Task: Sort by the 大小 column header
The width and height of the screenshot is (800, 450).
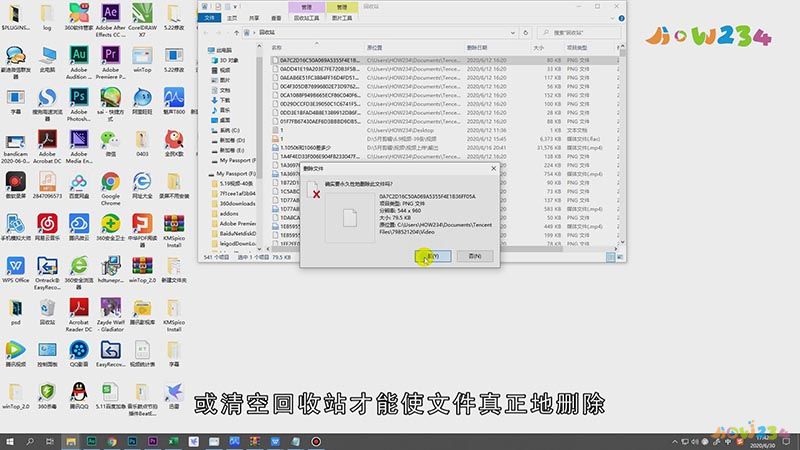Action: [538, 47]
